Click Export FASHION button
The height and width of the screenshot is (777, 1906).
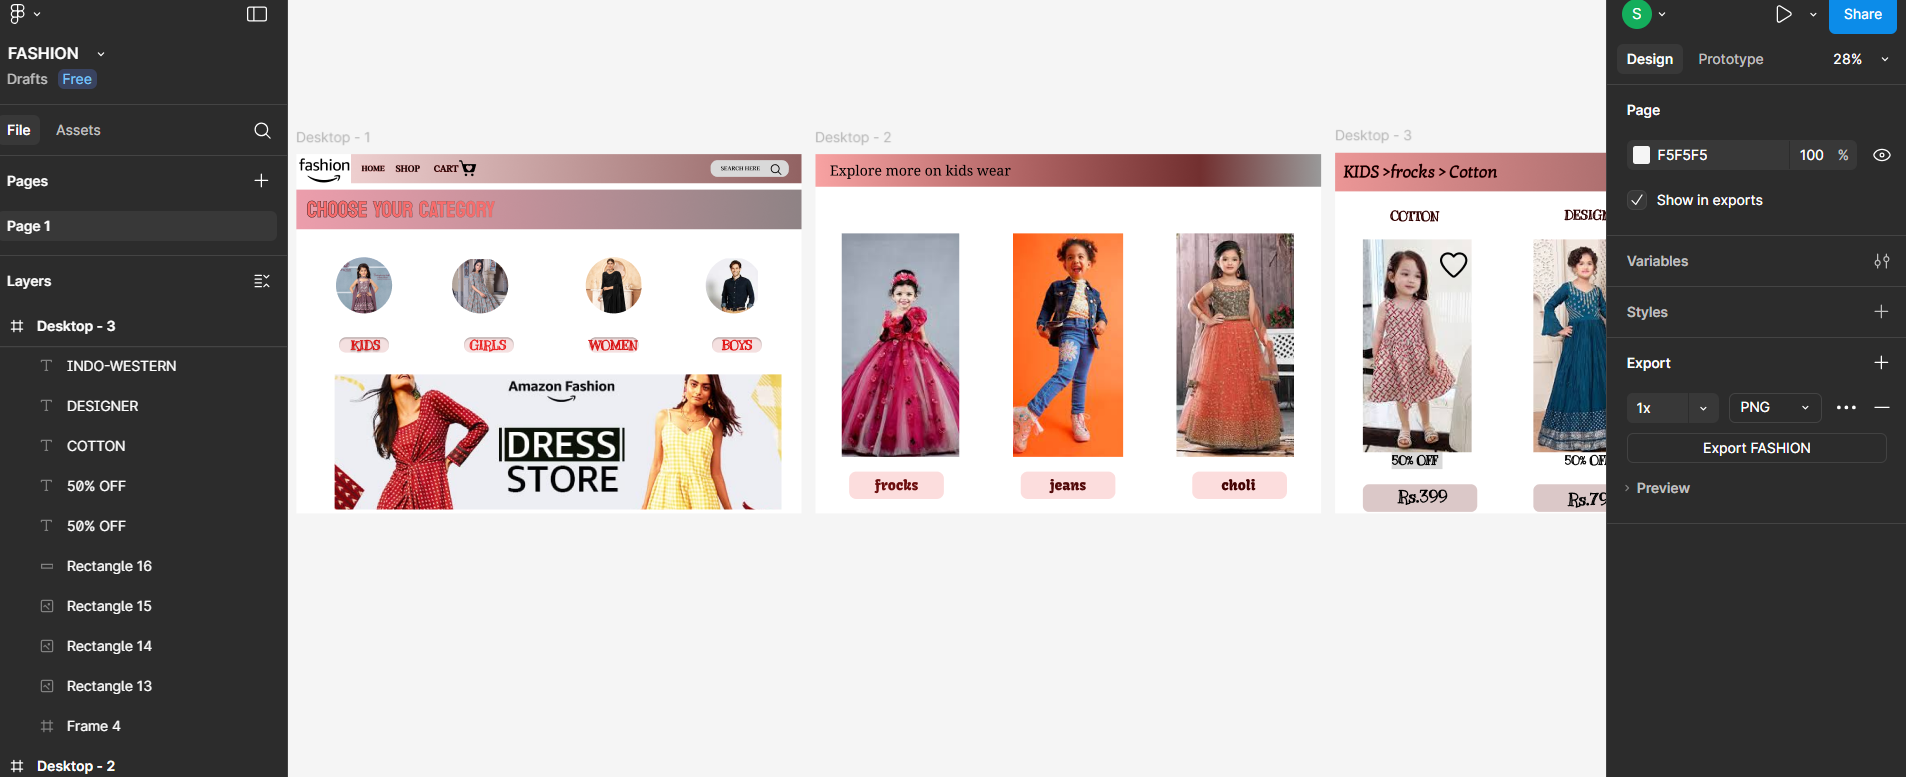1756,448
